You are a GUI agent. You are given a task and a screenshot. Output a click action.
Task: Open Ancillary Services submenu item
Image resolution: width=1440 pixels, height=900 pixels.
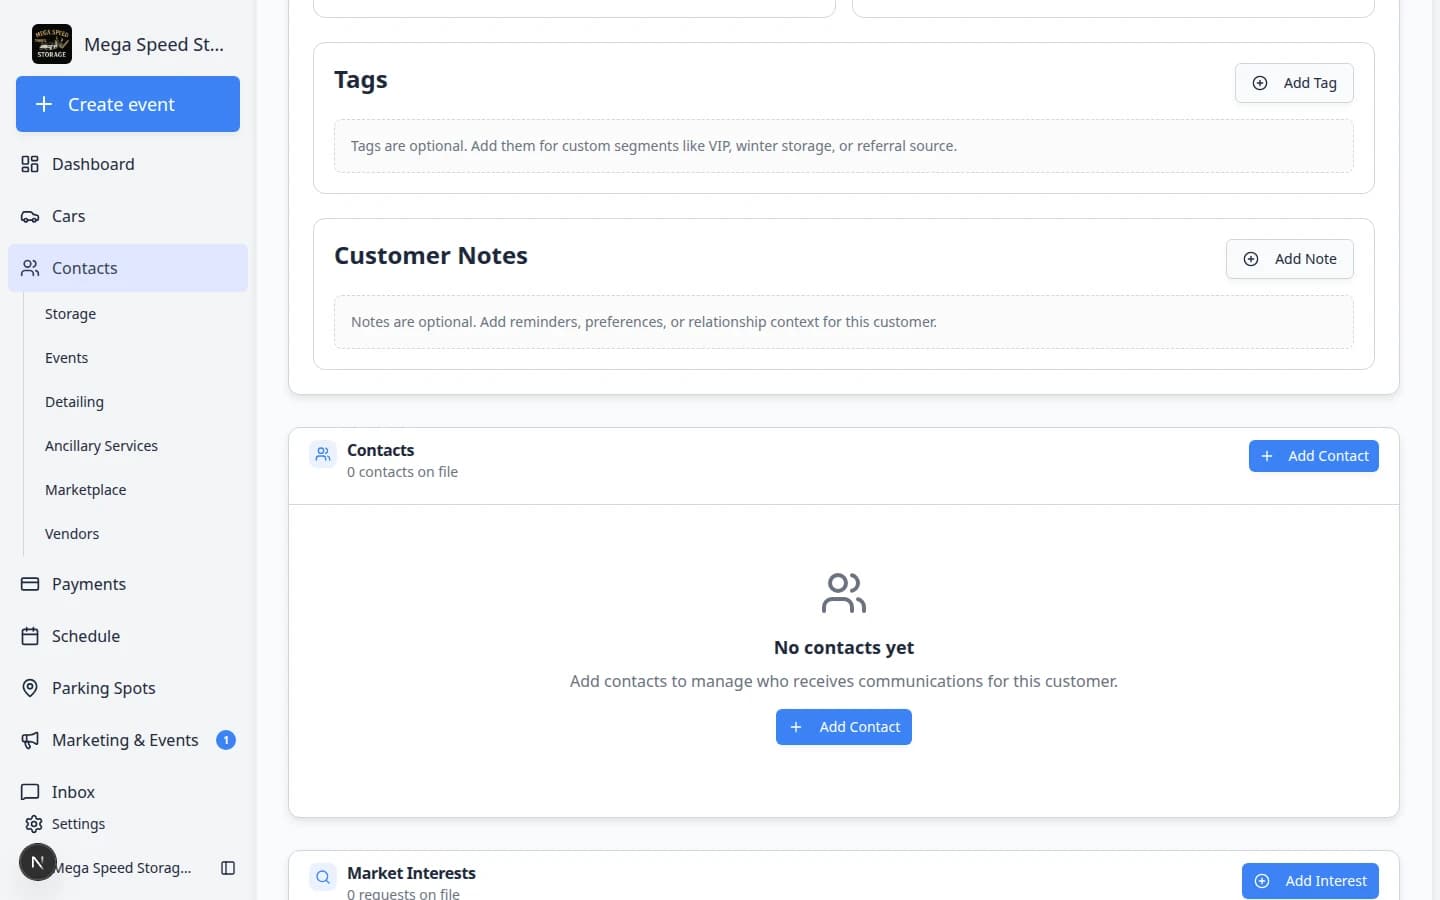coord(101,446)
